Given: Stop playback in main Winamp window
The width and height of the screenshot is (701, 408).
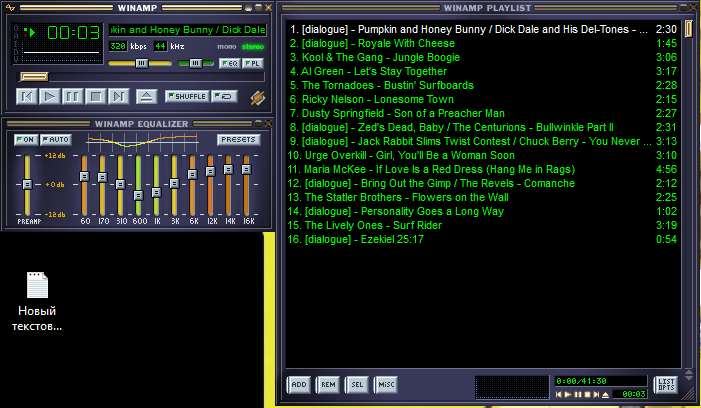Looking at the screenshot, I should click(x=96, y=97).
